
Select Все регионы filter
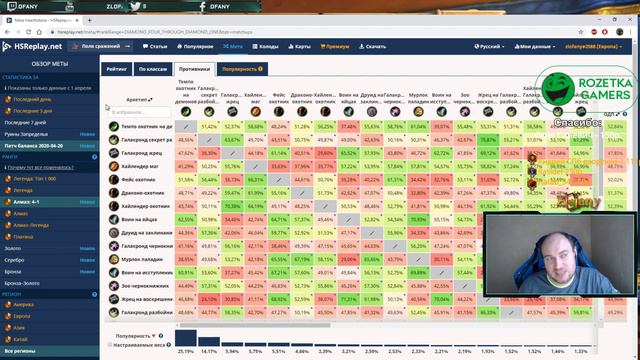point(49,351)
